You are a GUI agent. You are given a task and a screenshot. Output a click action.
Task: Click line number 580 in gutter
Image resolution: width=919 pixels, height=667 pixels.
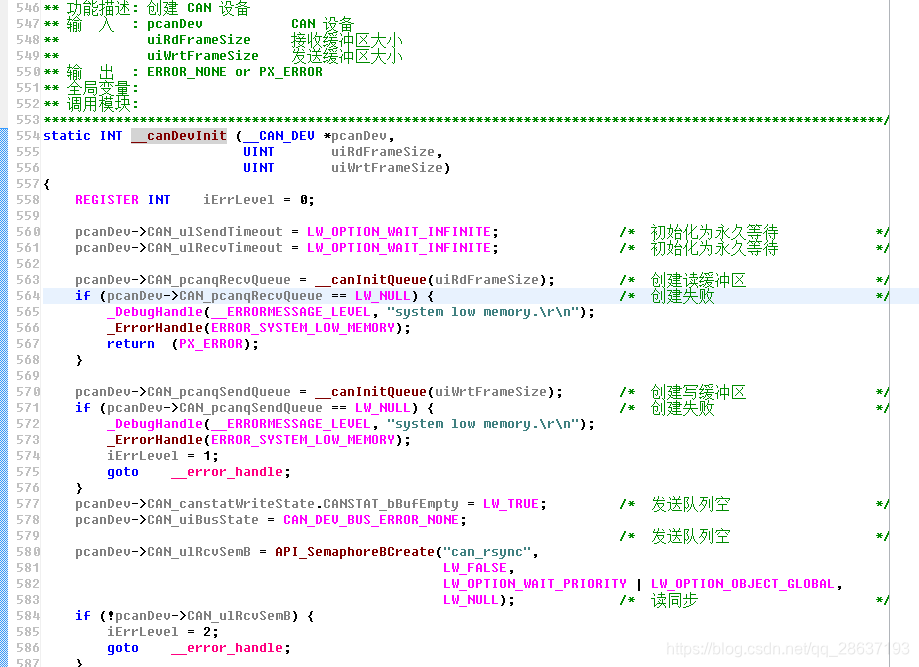coord(28,552)
